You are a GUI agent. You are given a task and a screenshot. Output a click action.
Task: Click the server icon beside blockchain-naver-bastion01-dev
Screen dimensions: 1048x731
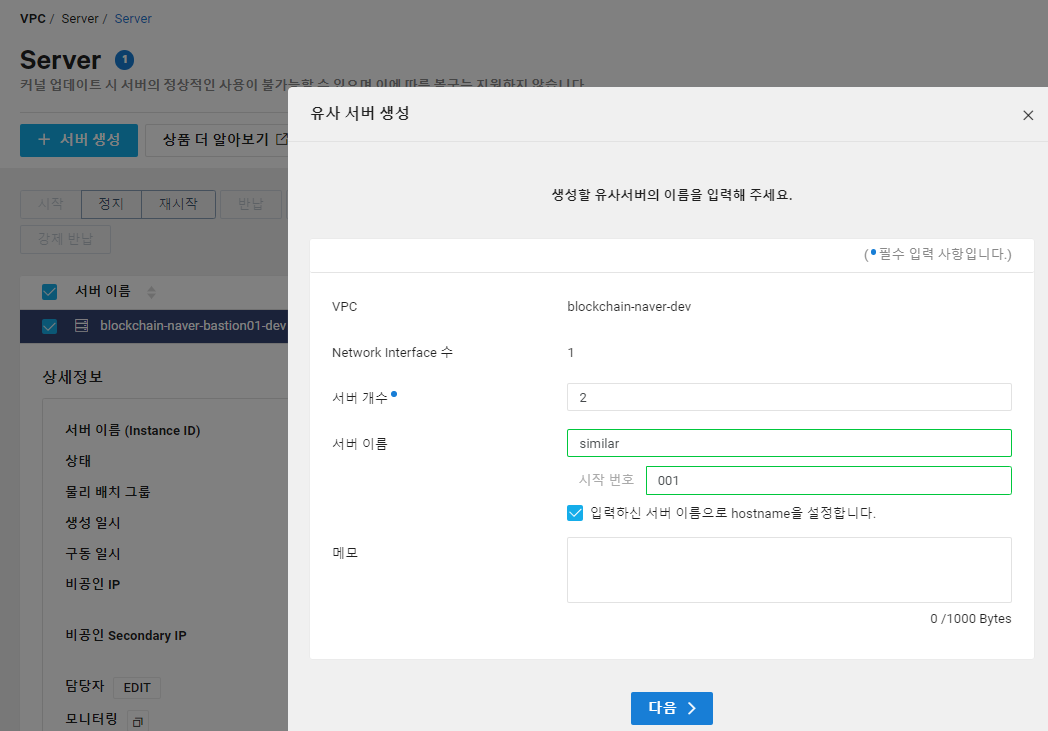(81, 324)
